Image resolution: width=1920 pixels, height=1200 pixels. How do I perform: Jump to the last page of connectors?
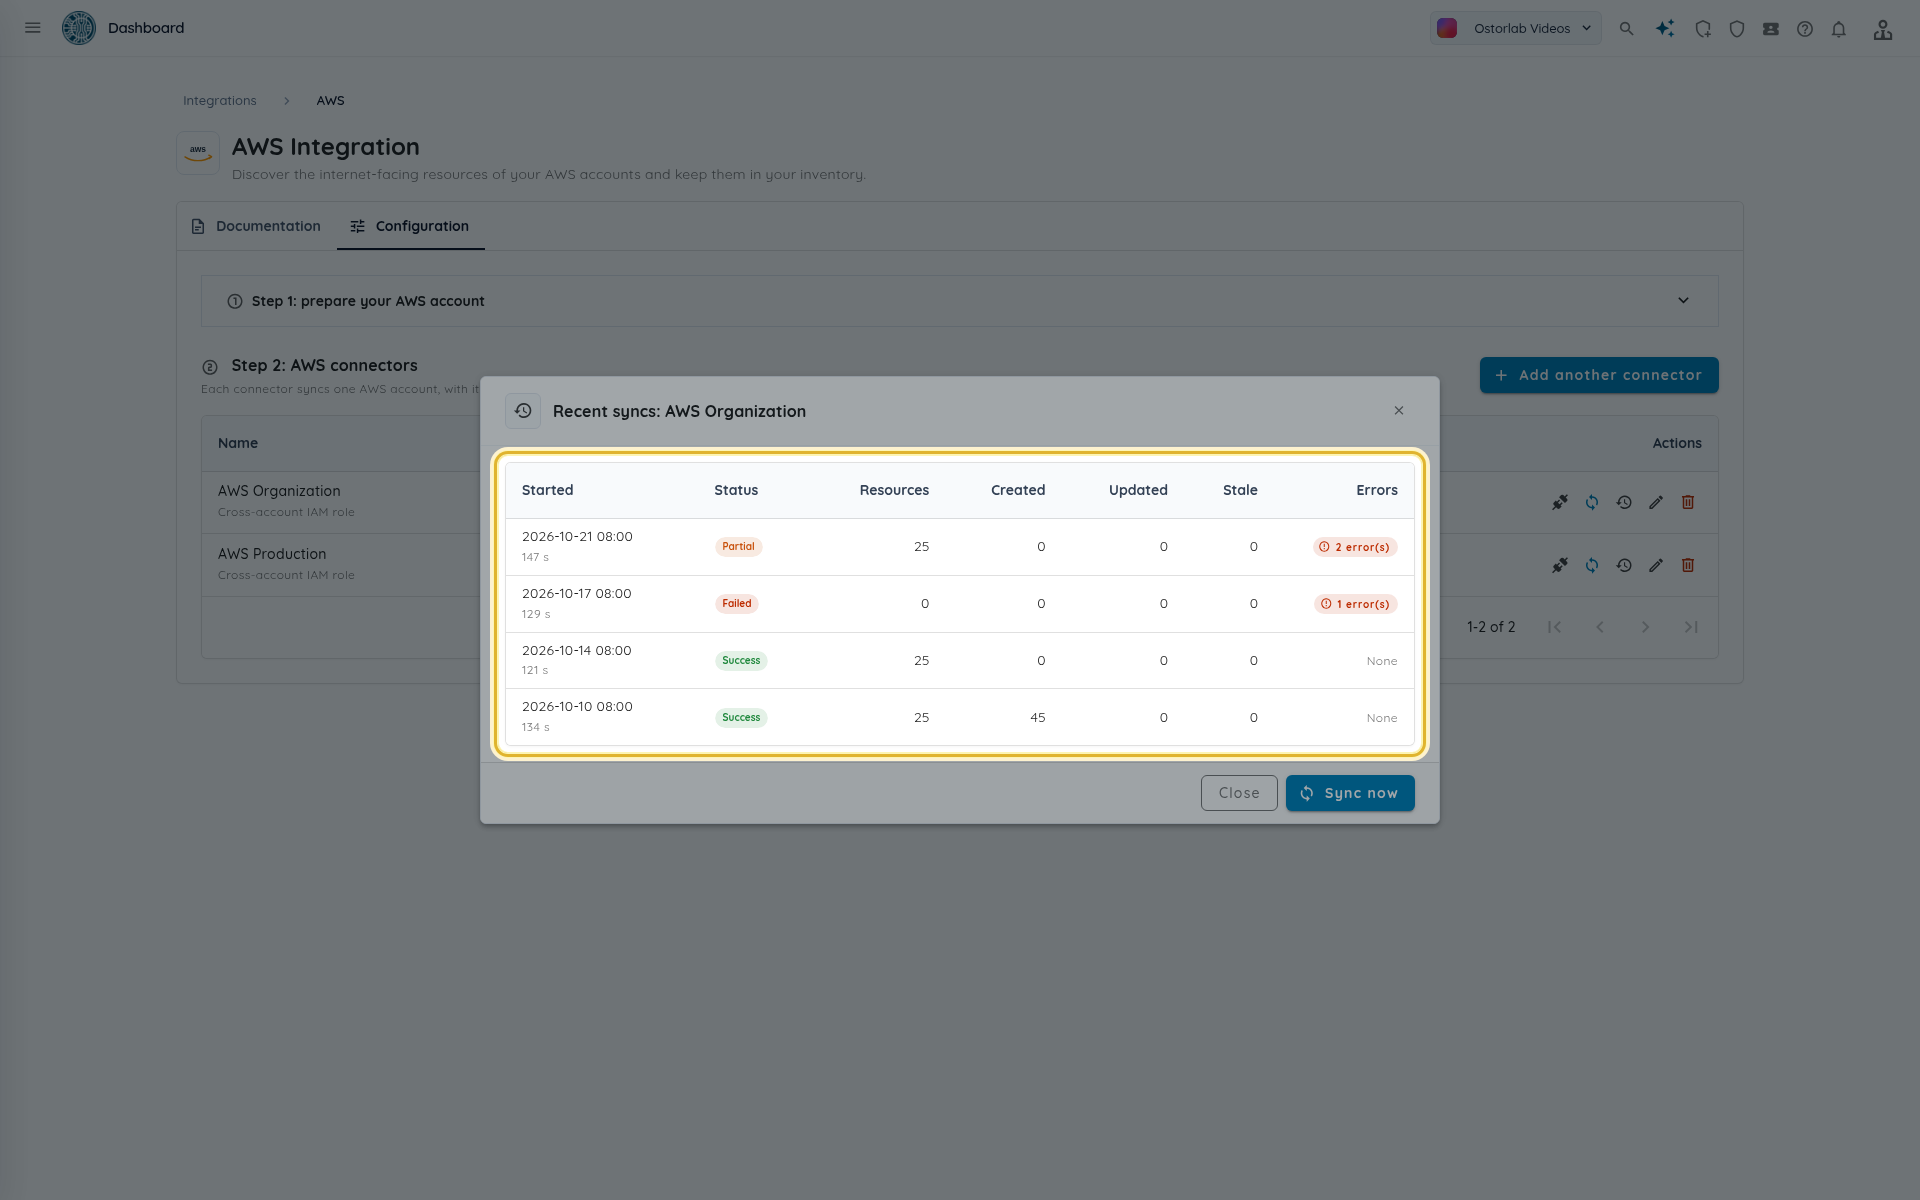(1691, 627)
